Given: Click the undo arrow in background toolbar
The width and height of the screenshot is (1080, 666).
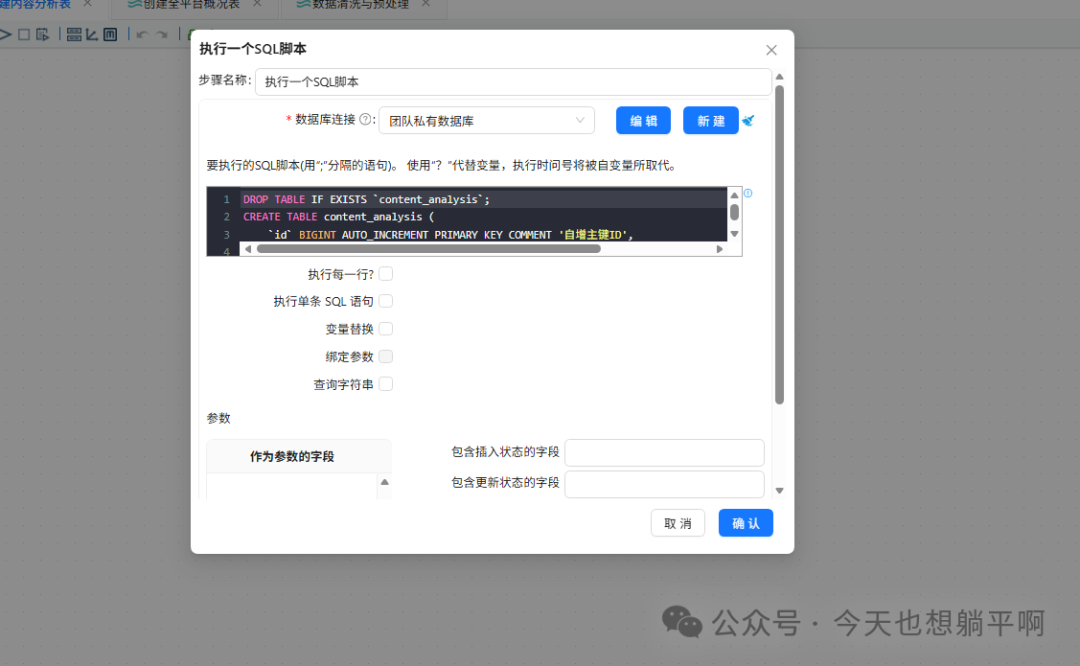Looking at the screenshot, I should pyautogui.click(x=142, y=34).
